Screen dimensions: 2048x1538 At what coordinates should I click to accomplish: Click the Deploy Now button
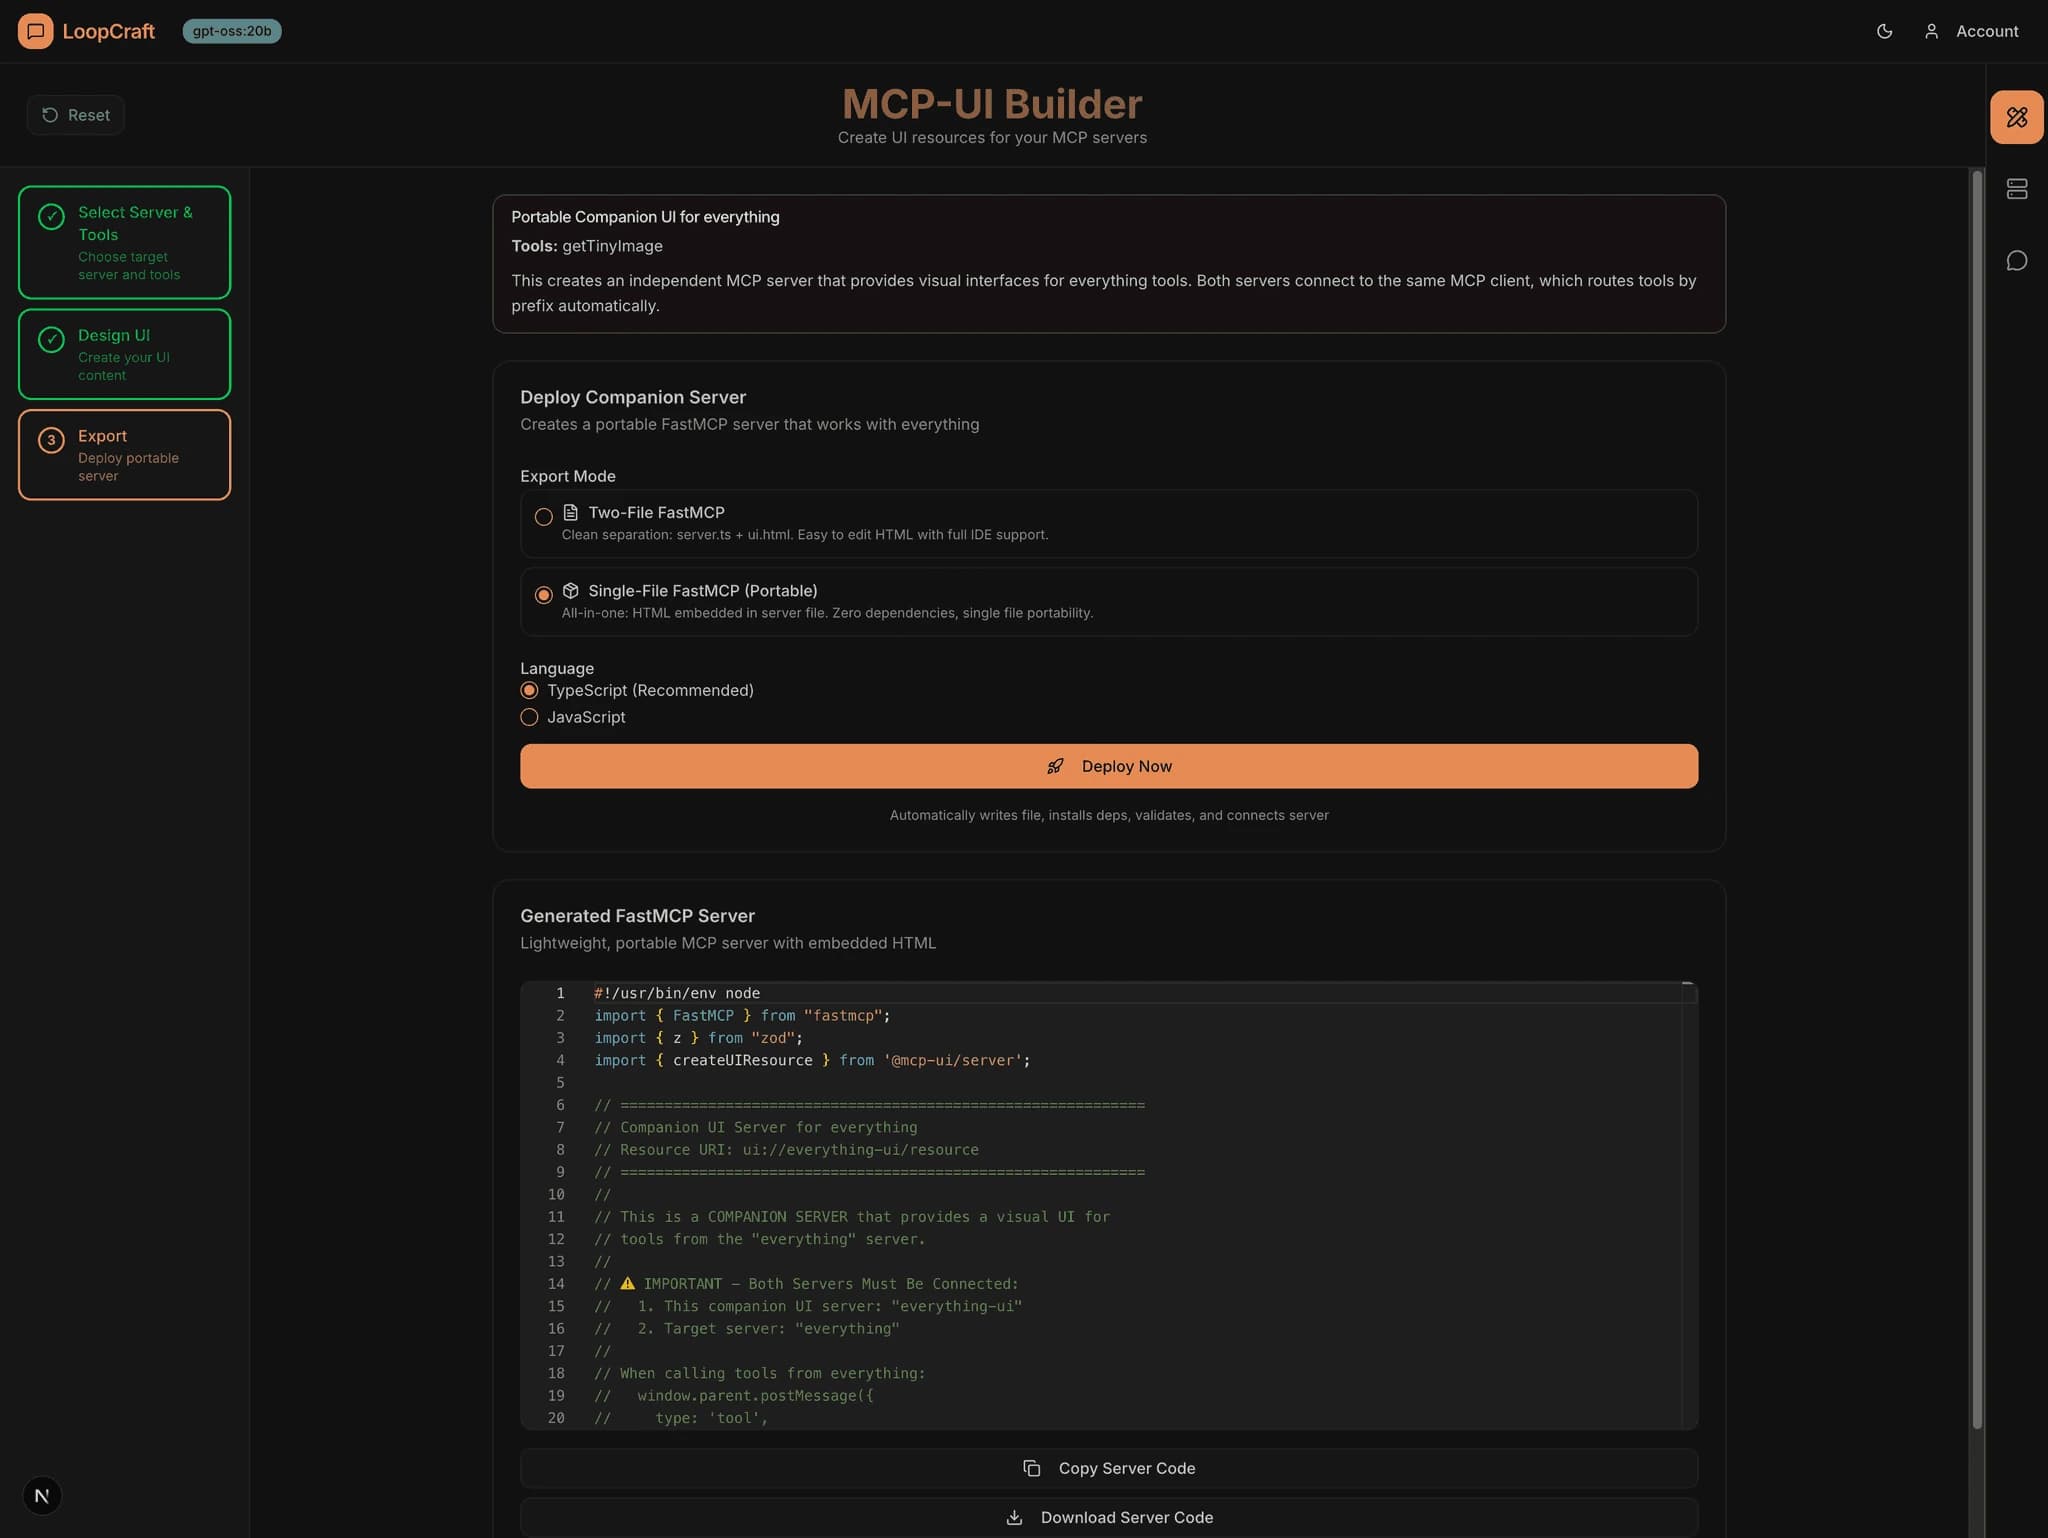point(1108,766)
